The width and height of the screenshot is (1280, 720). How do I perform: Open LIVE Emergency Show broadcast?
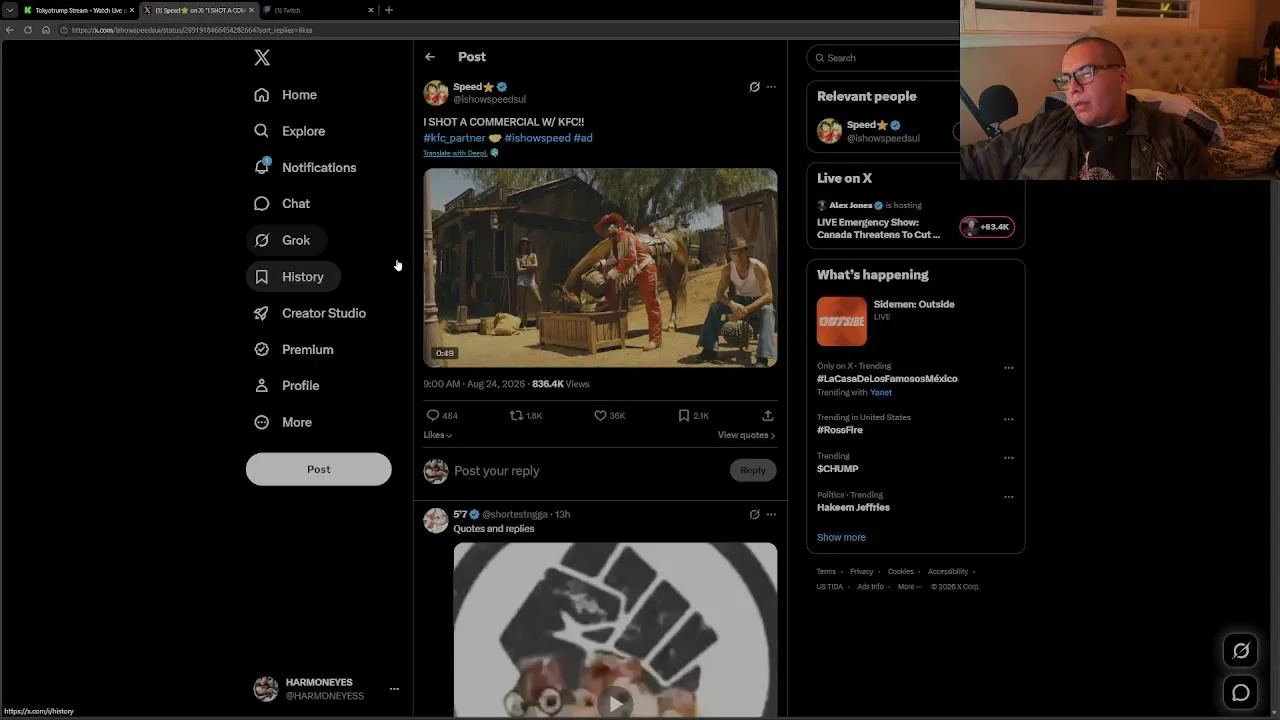coord(878,229)
